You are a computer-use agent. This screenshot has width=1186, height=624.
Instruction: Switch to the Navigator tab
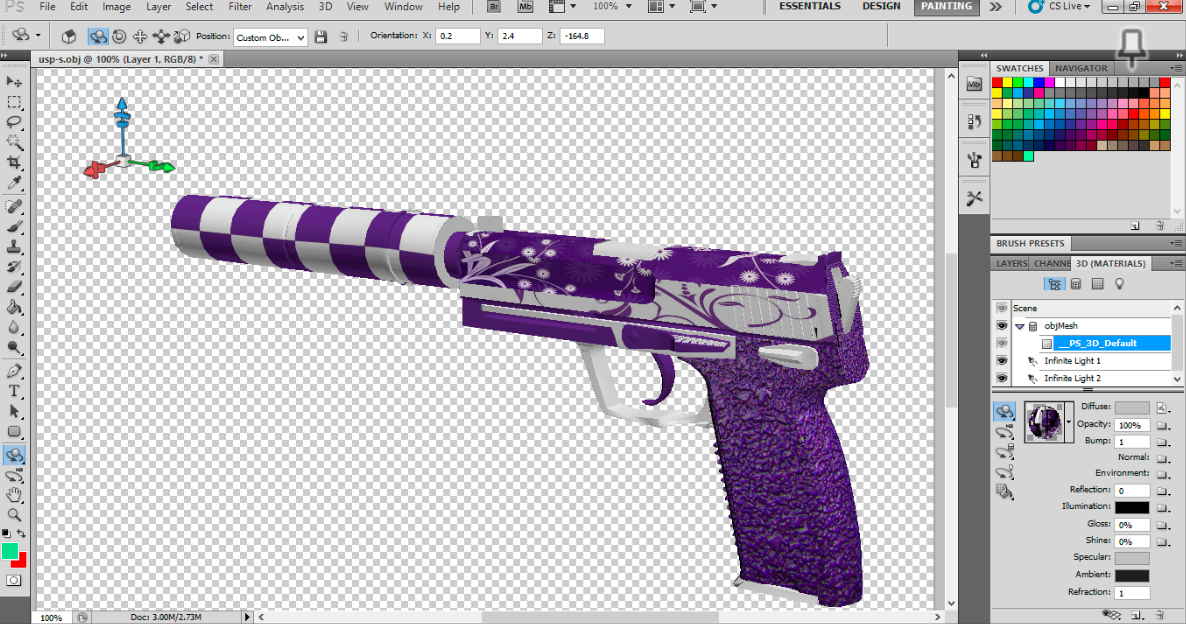click(1081, 68)
